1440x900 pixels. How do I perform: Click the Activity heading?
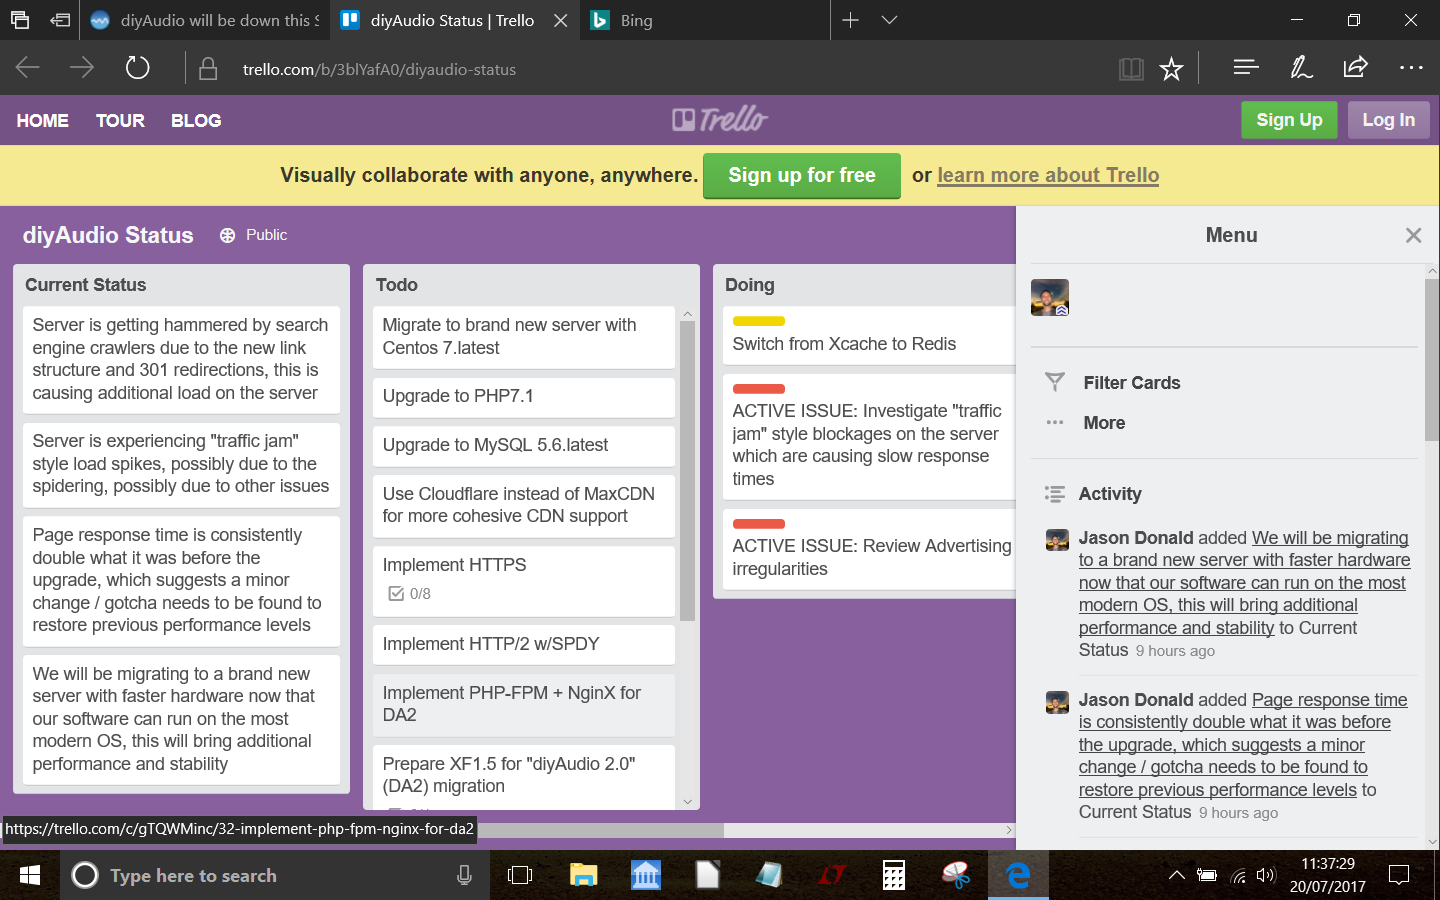tap(1110, 494)
